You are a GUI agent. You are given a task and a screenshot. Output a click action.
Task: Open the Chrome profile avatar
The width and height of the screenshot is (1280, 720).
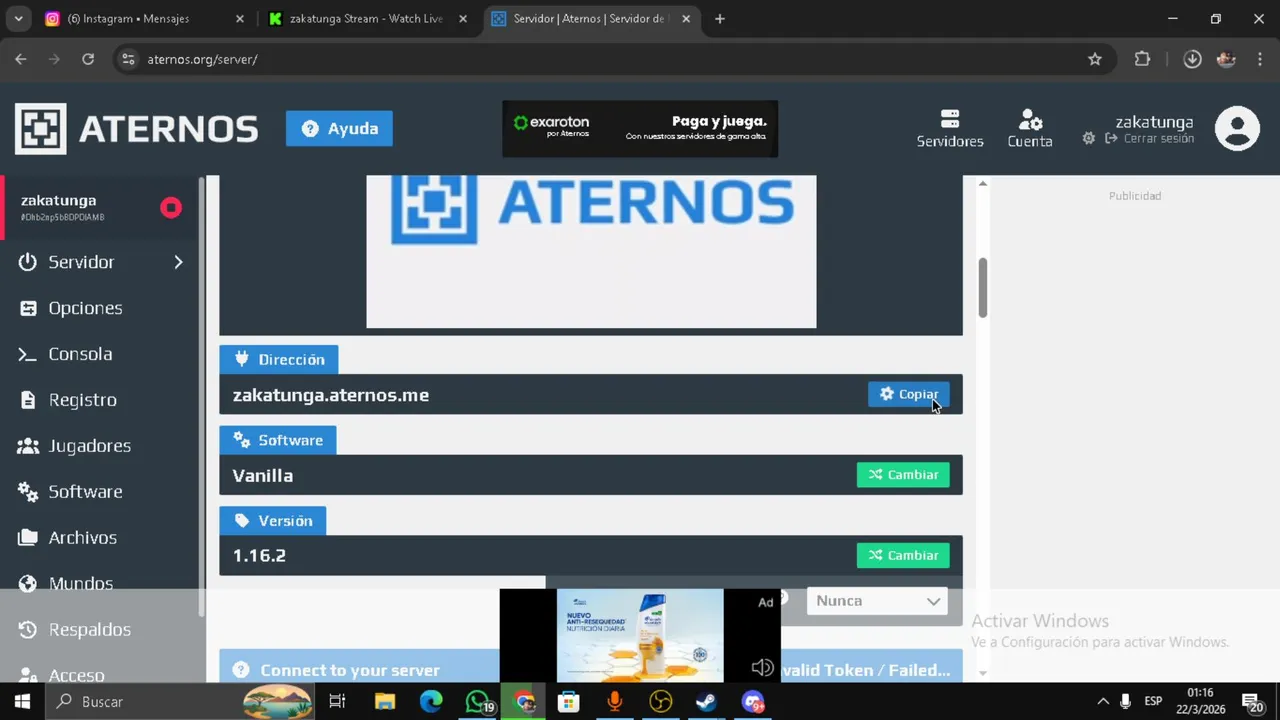(x=1226, y=59)
